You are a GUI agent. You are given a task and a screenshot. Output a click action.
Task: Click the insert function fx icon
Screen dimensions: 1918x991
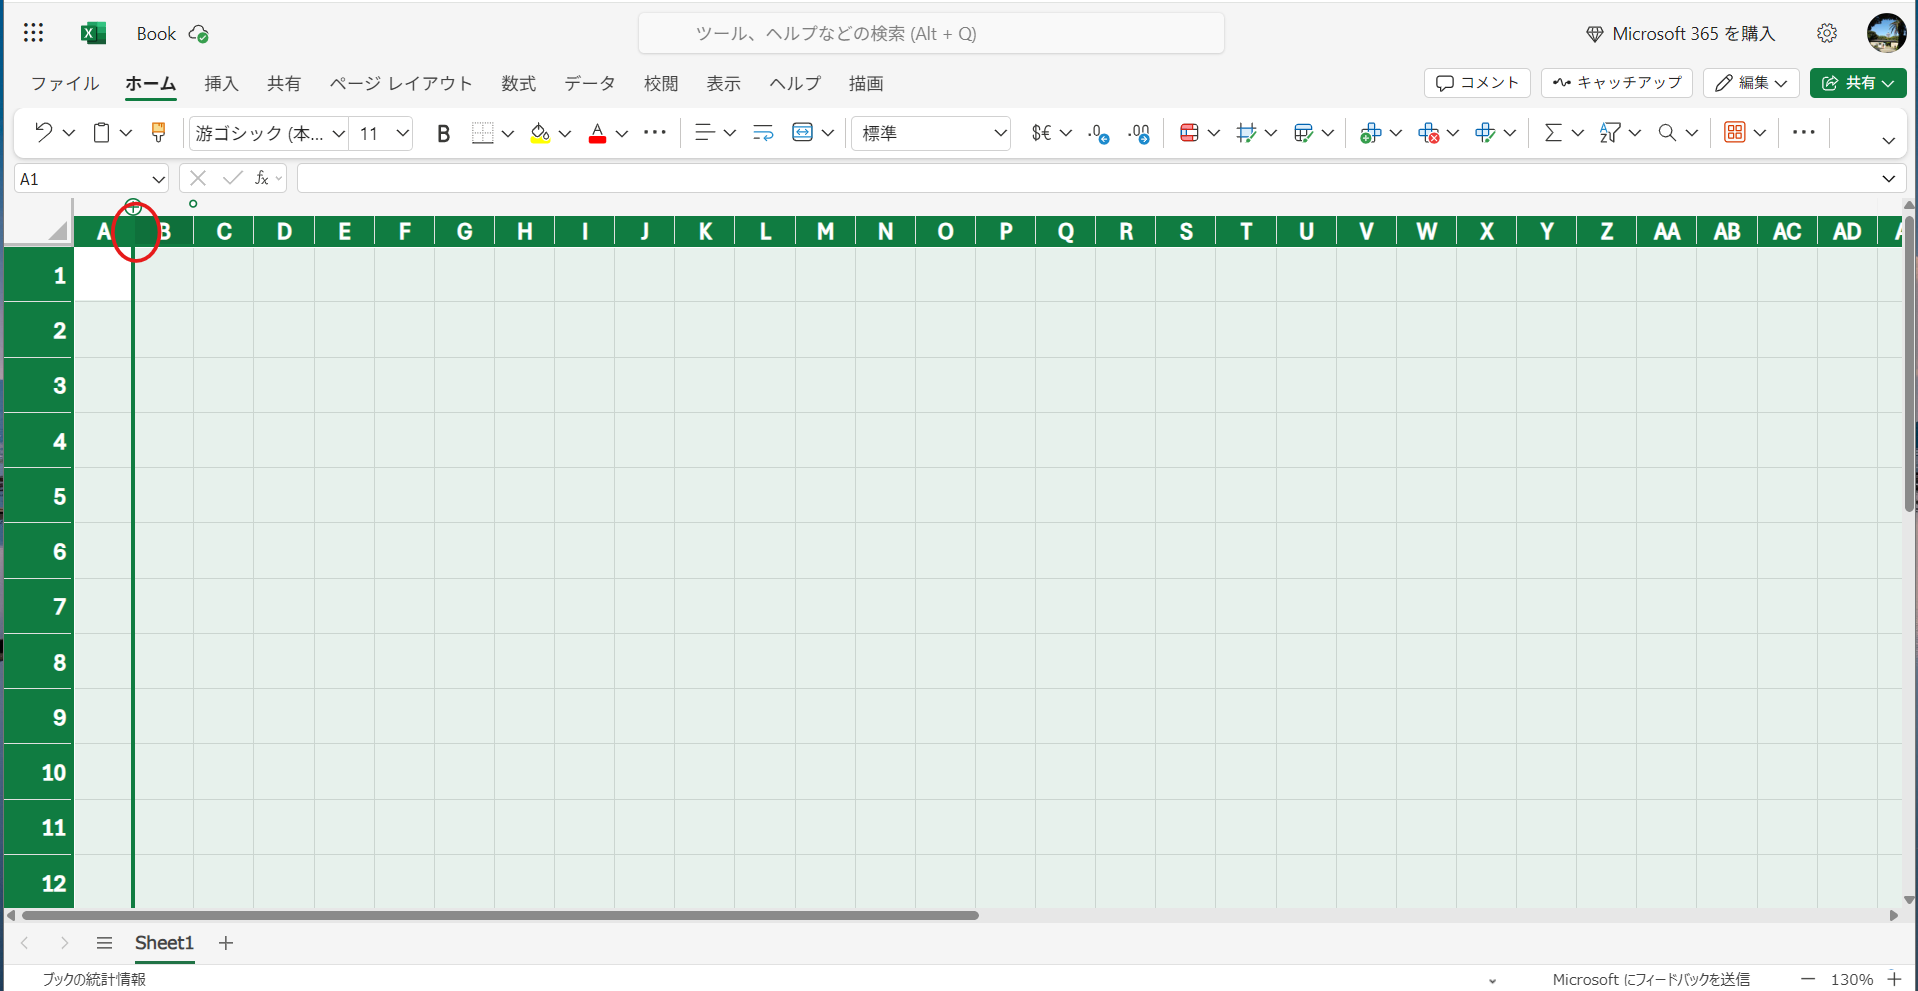tap(262, 178)
